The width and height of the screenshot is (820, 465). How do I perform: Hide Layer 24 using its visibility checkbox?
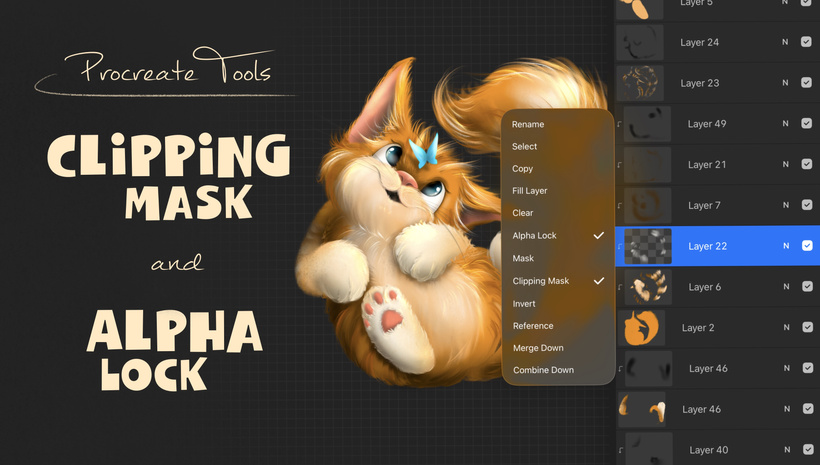click(806, 43)
